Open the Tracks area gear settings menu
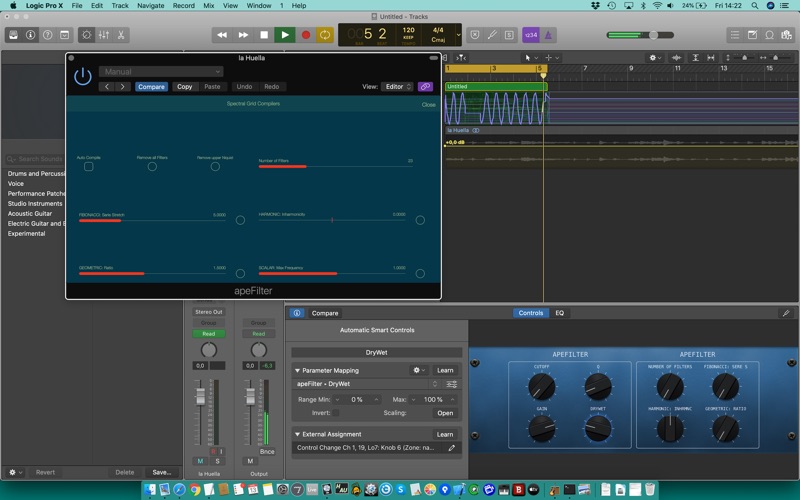 [655, 58]
